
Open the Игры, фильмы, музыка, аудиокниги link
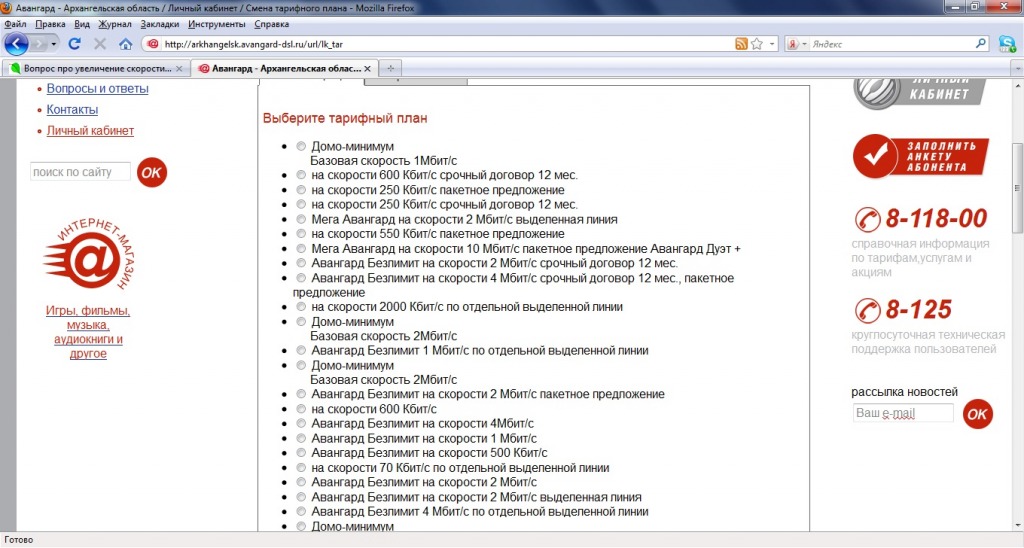click(88, 332)
